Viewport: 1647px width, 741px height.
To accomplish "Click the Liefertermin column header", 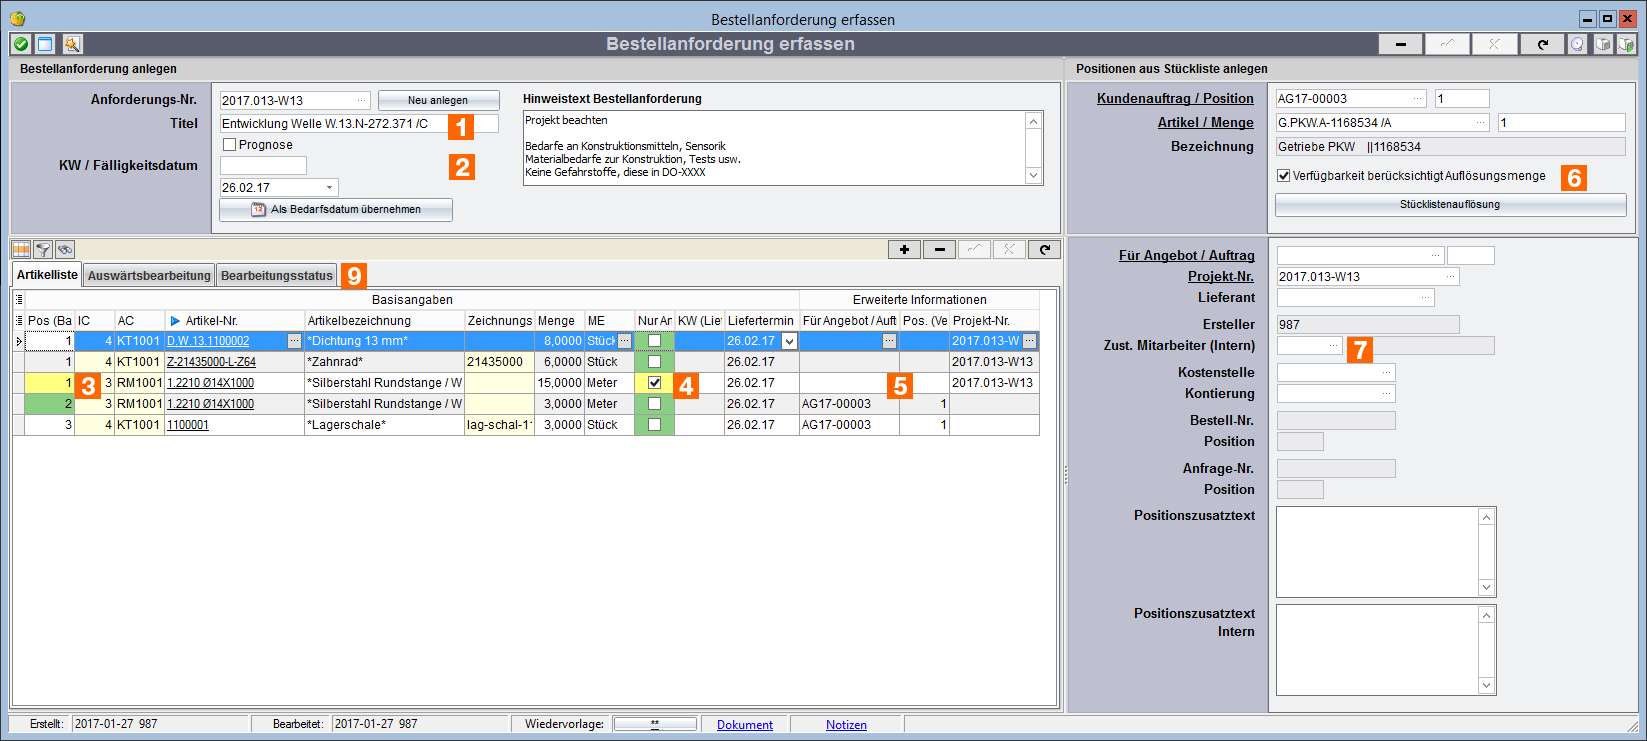I will (762, 321).
